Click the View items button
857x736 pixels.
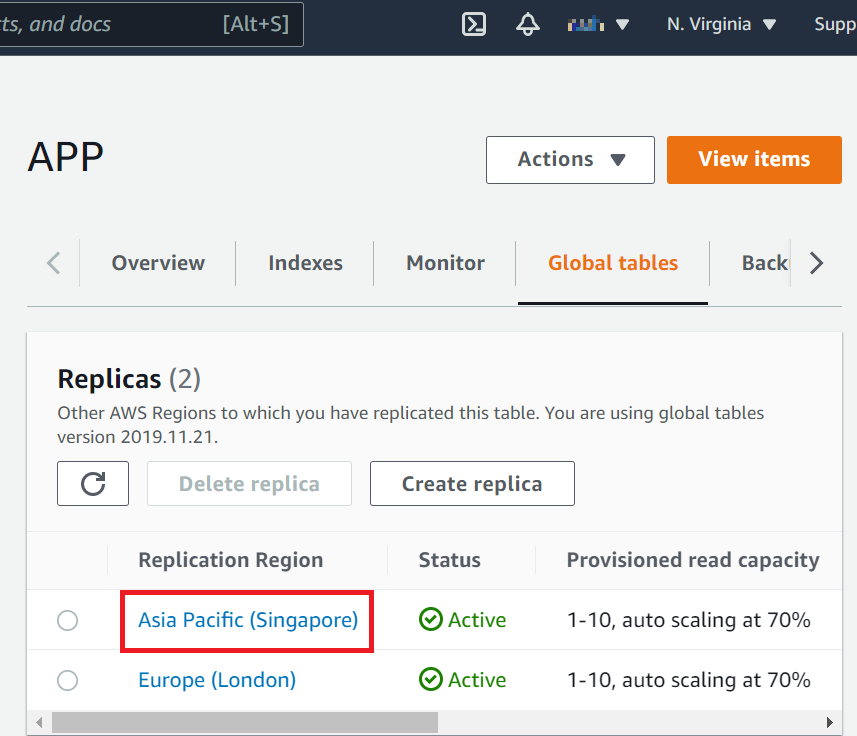pyautogui.click(x=754, y=160)
